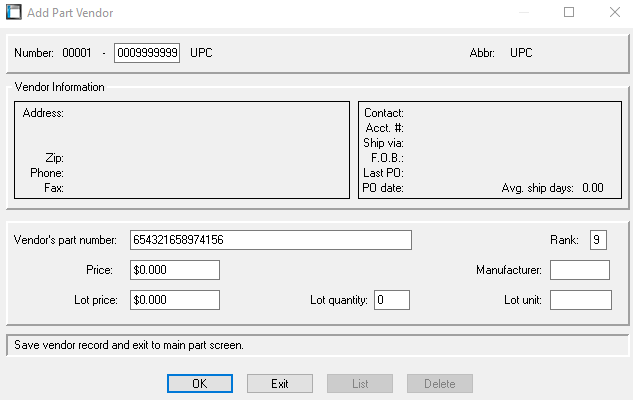Image resolution: width=633 pixels, height=400 pixels.
Task: Select the Lot quantity field
Action: pyautogui.click(x=392, y=300)
